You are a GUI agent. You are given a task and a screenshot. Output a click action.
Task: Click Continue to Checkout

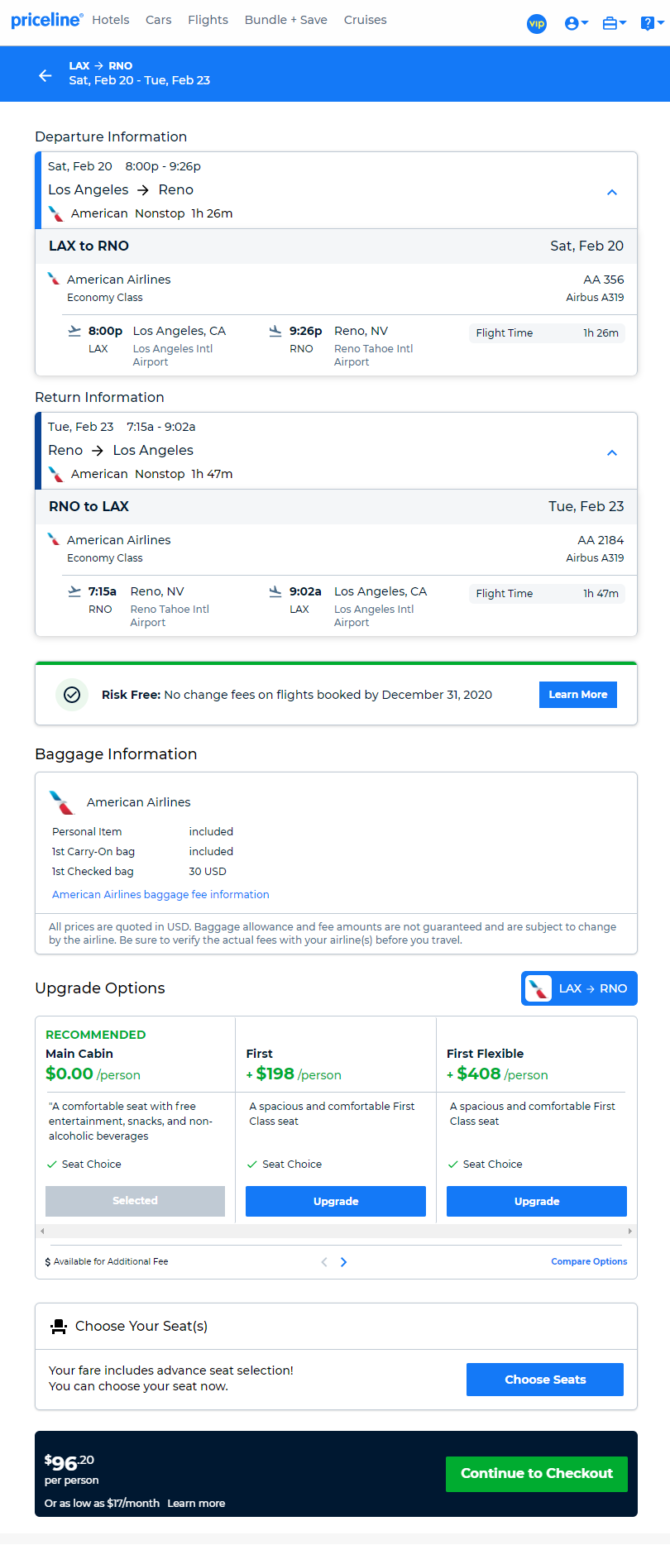tap(537, 1473)
